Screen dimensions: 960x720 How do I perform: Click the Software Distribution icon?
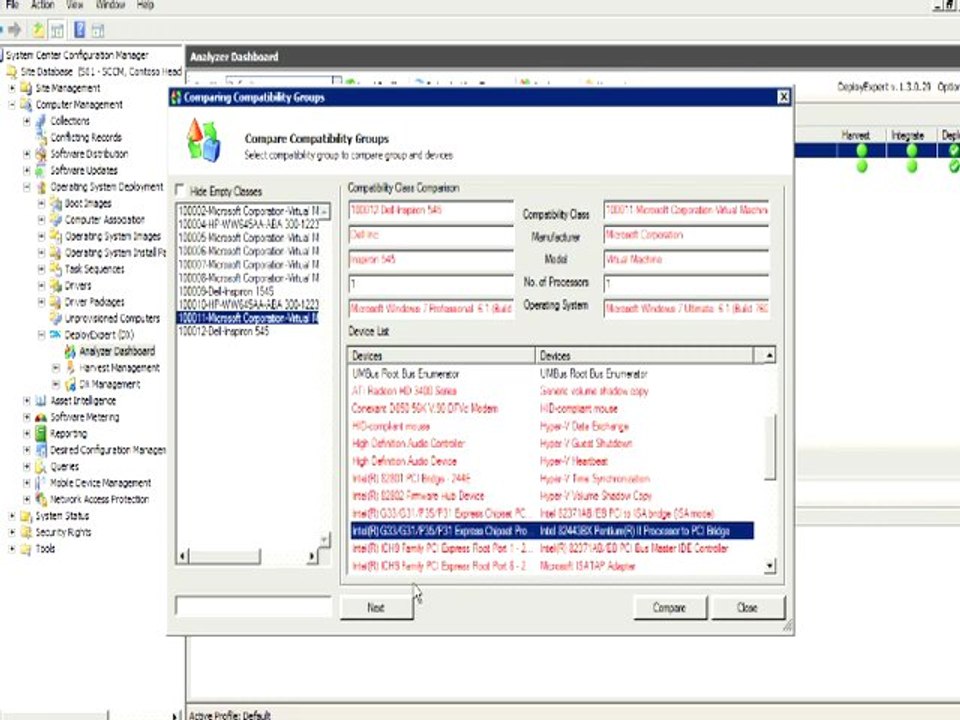click(x=41, y=154)
